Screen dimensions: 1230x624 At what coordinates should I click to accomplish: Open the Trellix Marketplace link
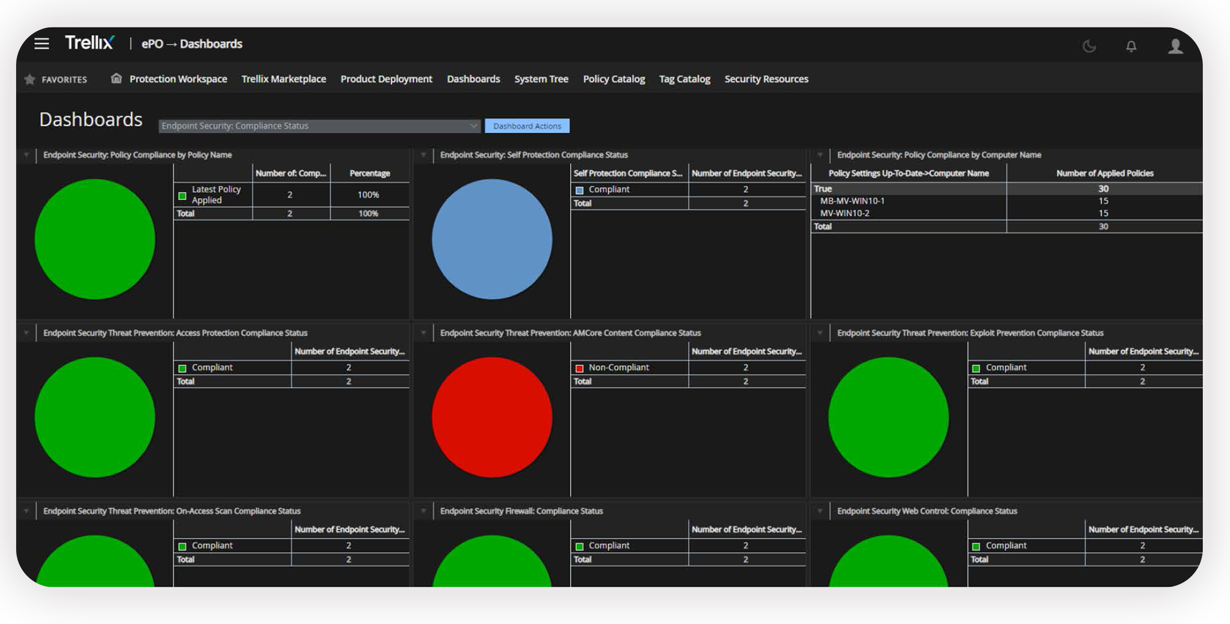tap(284, 79)
